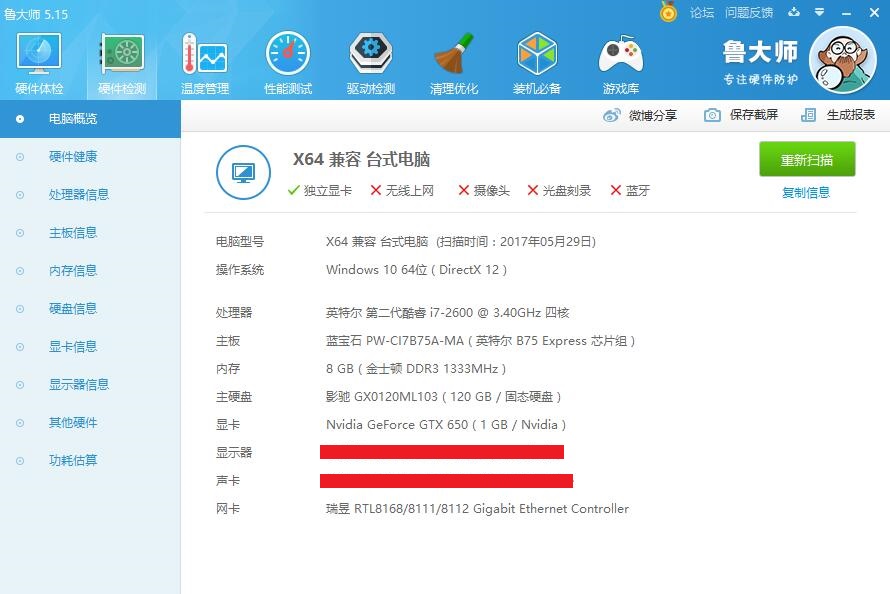Click the 复制信息 copy info link
The width and height of the screenshot is (890, 594).
click(806, 192)
